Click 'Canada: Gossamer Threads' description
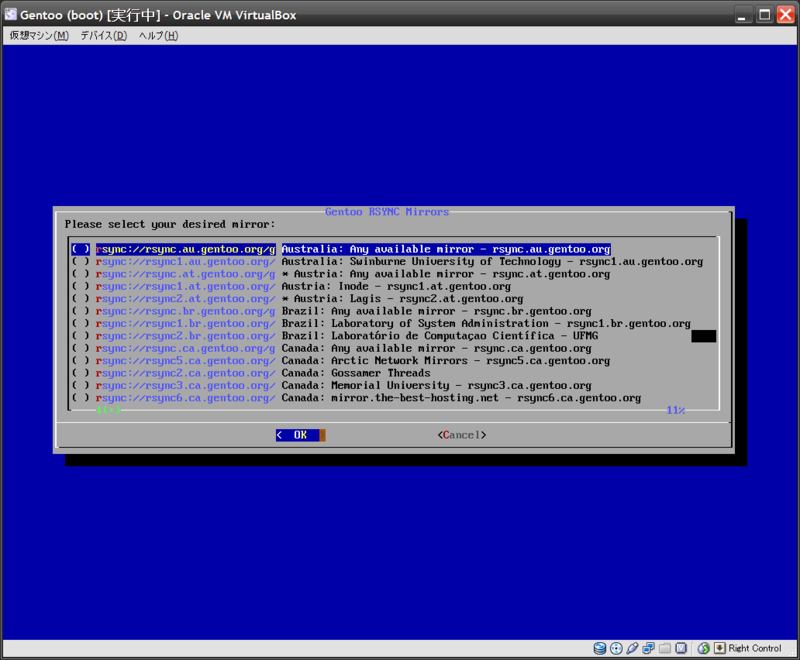Screen dimensions: 800x660 pyautogui.click(x=356, y=373)
